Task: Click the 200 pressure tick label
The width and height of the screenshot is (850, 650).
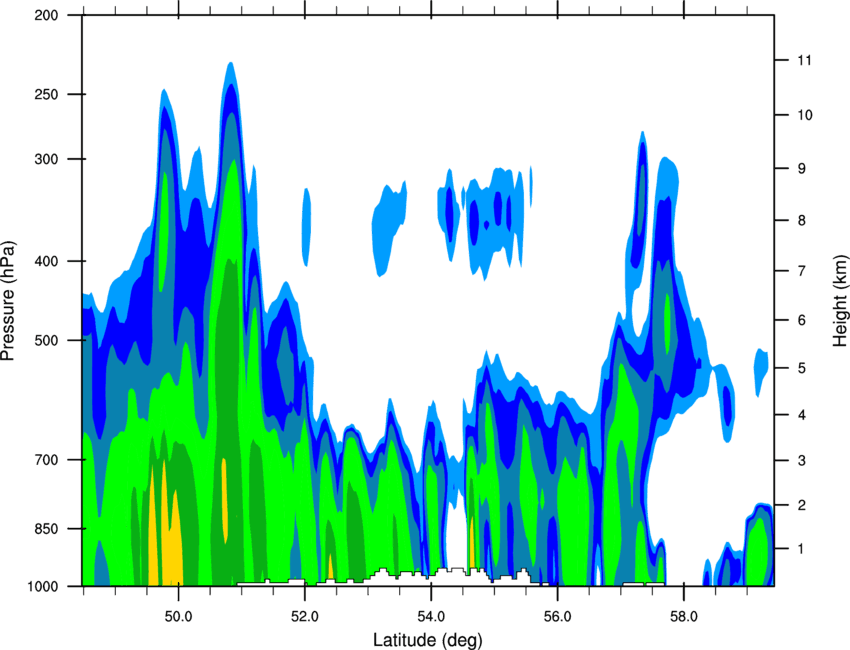Action: pos(46,16)
